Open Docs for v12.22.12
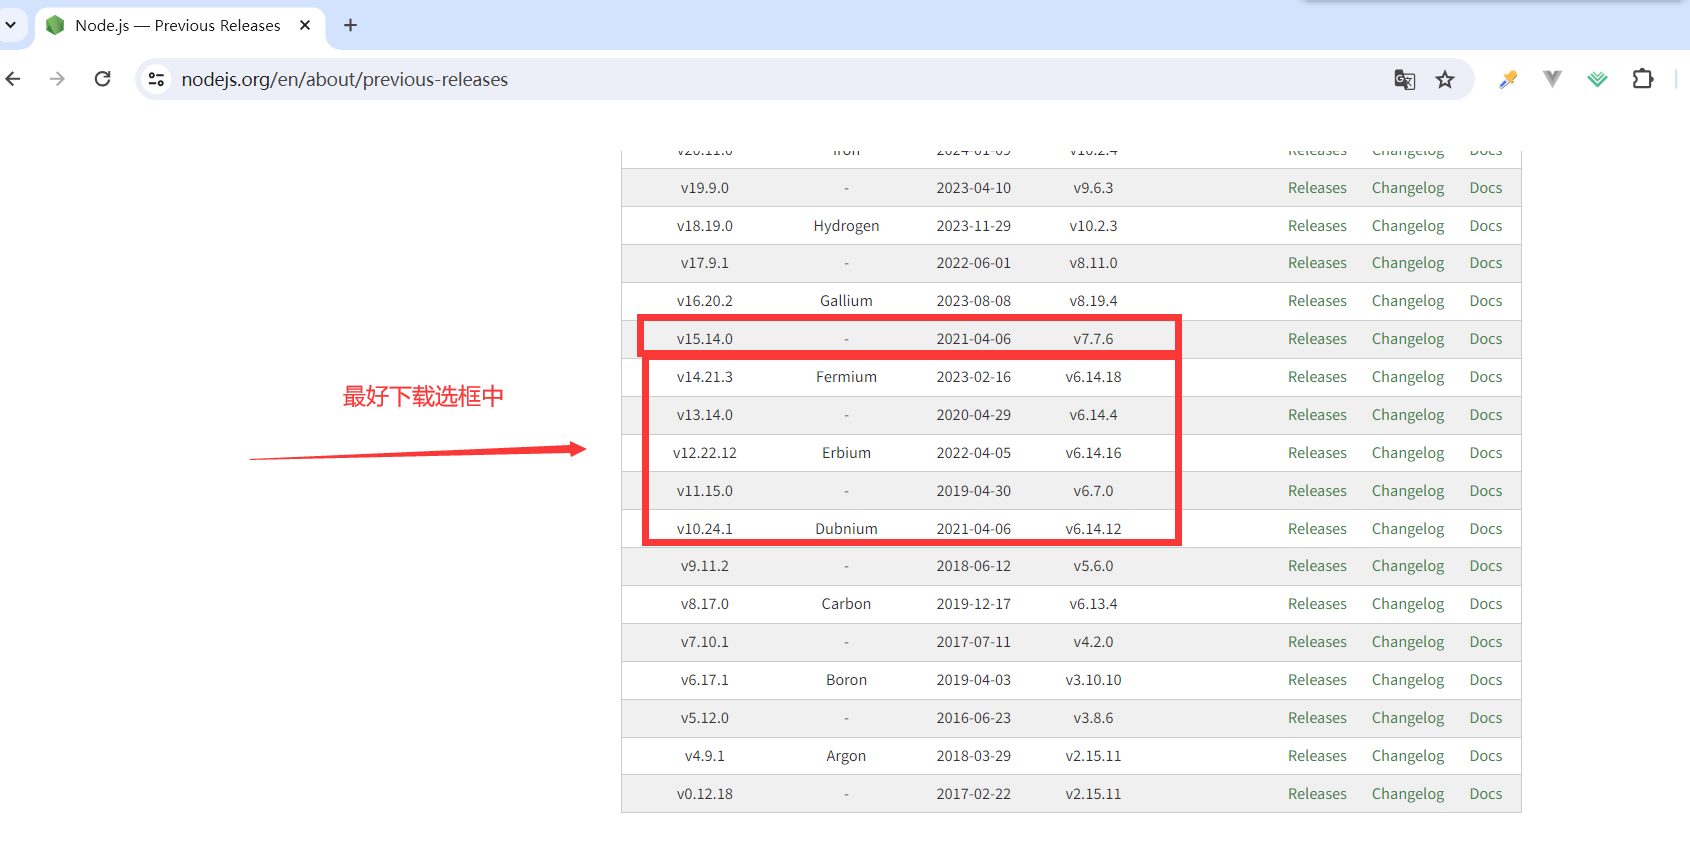The width and height of the screenshot is (1690, 846). tap(1486, 453)
